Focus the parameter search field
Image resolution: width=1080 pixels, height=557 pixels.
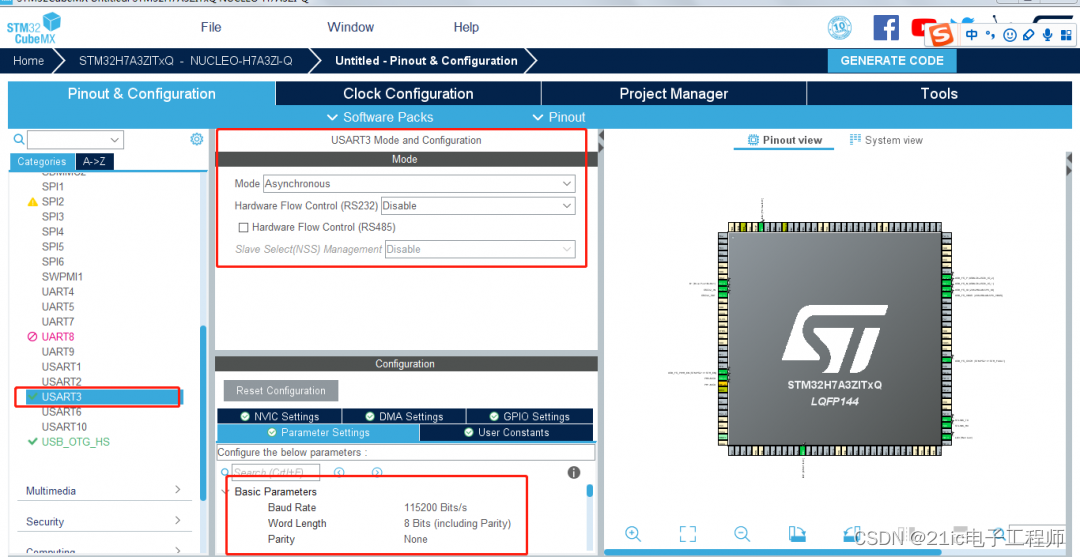pyautogui.click(x=276, y=472)
